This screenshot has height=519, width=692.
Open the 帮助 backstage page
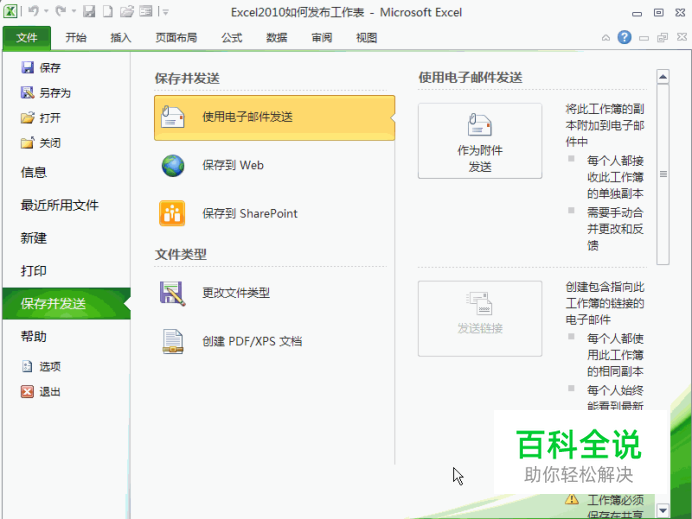[34, 336]
